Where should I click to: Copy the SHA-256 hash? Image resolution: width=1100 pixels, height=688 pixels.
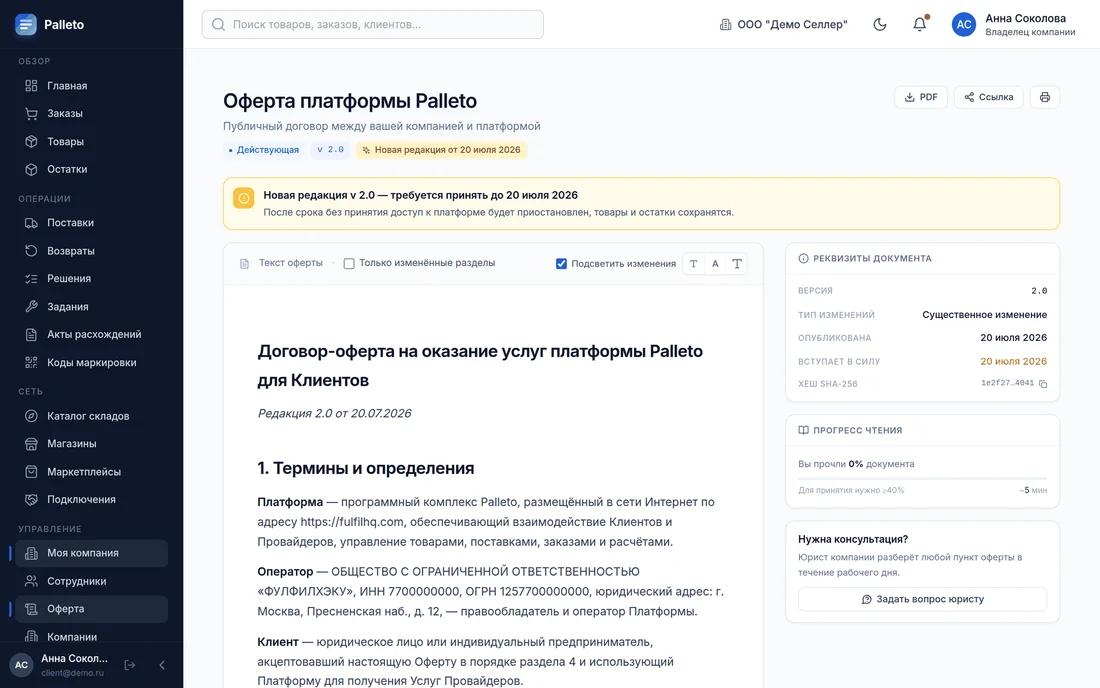(x=1043, y=384)
